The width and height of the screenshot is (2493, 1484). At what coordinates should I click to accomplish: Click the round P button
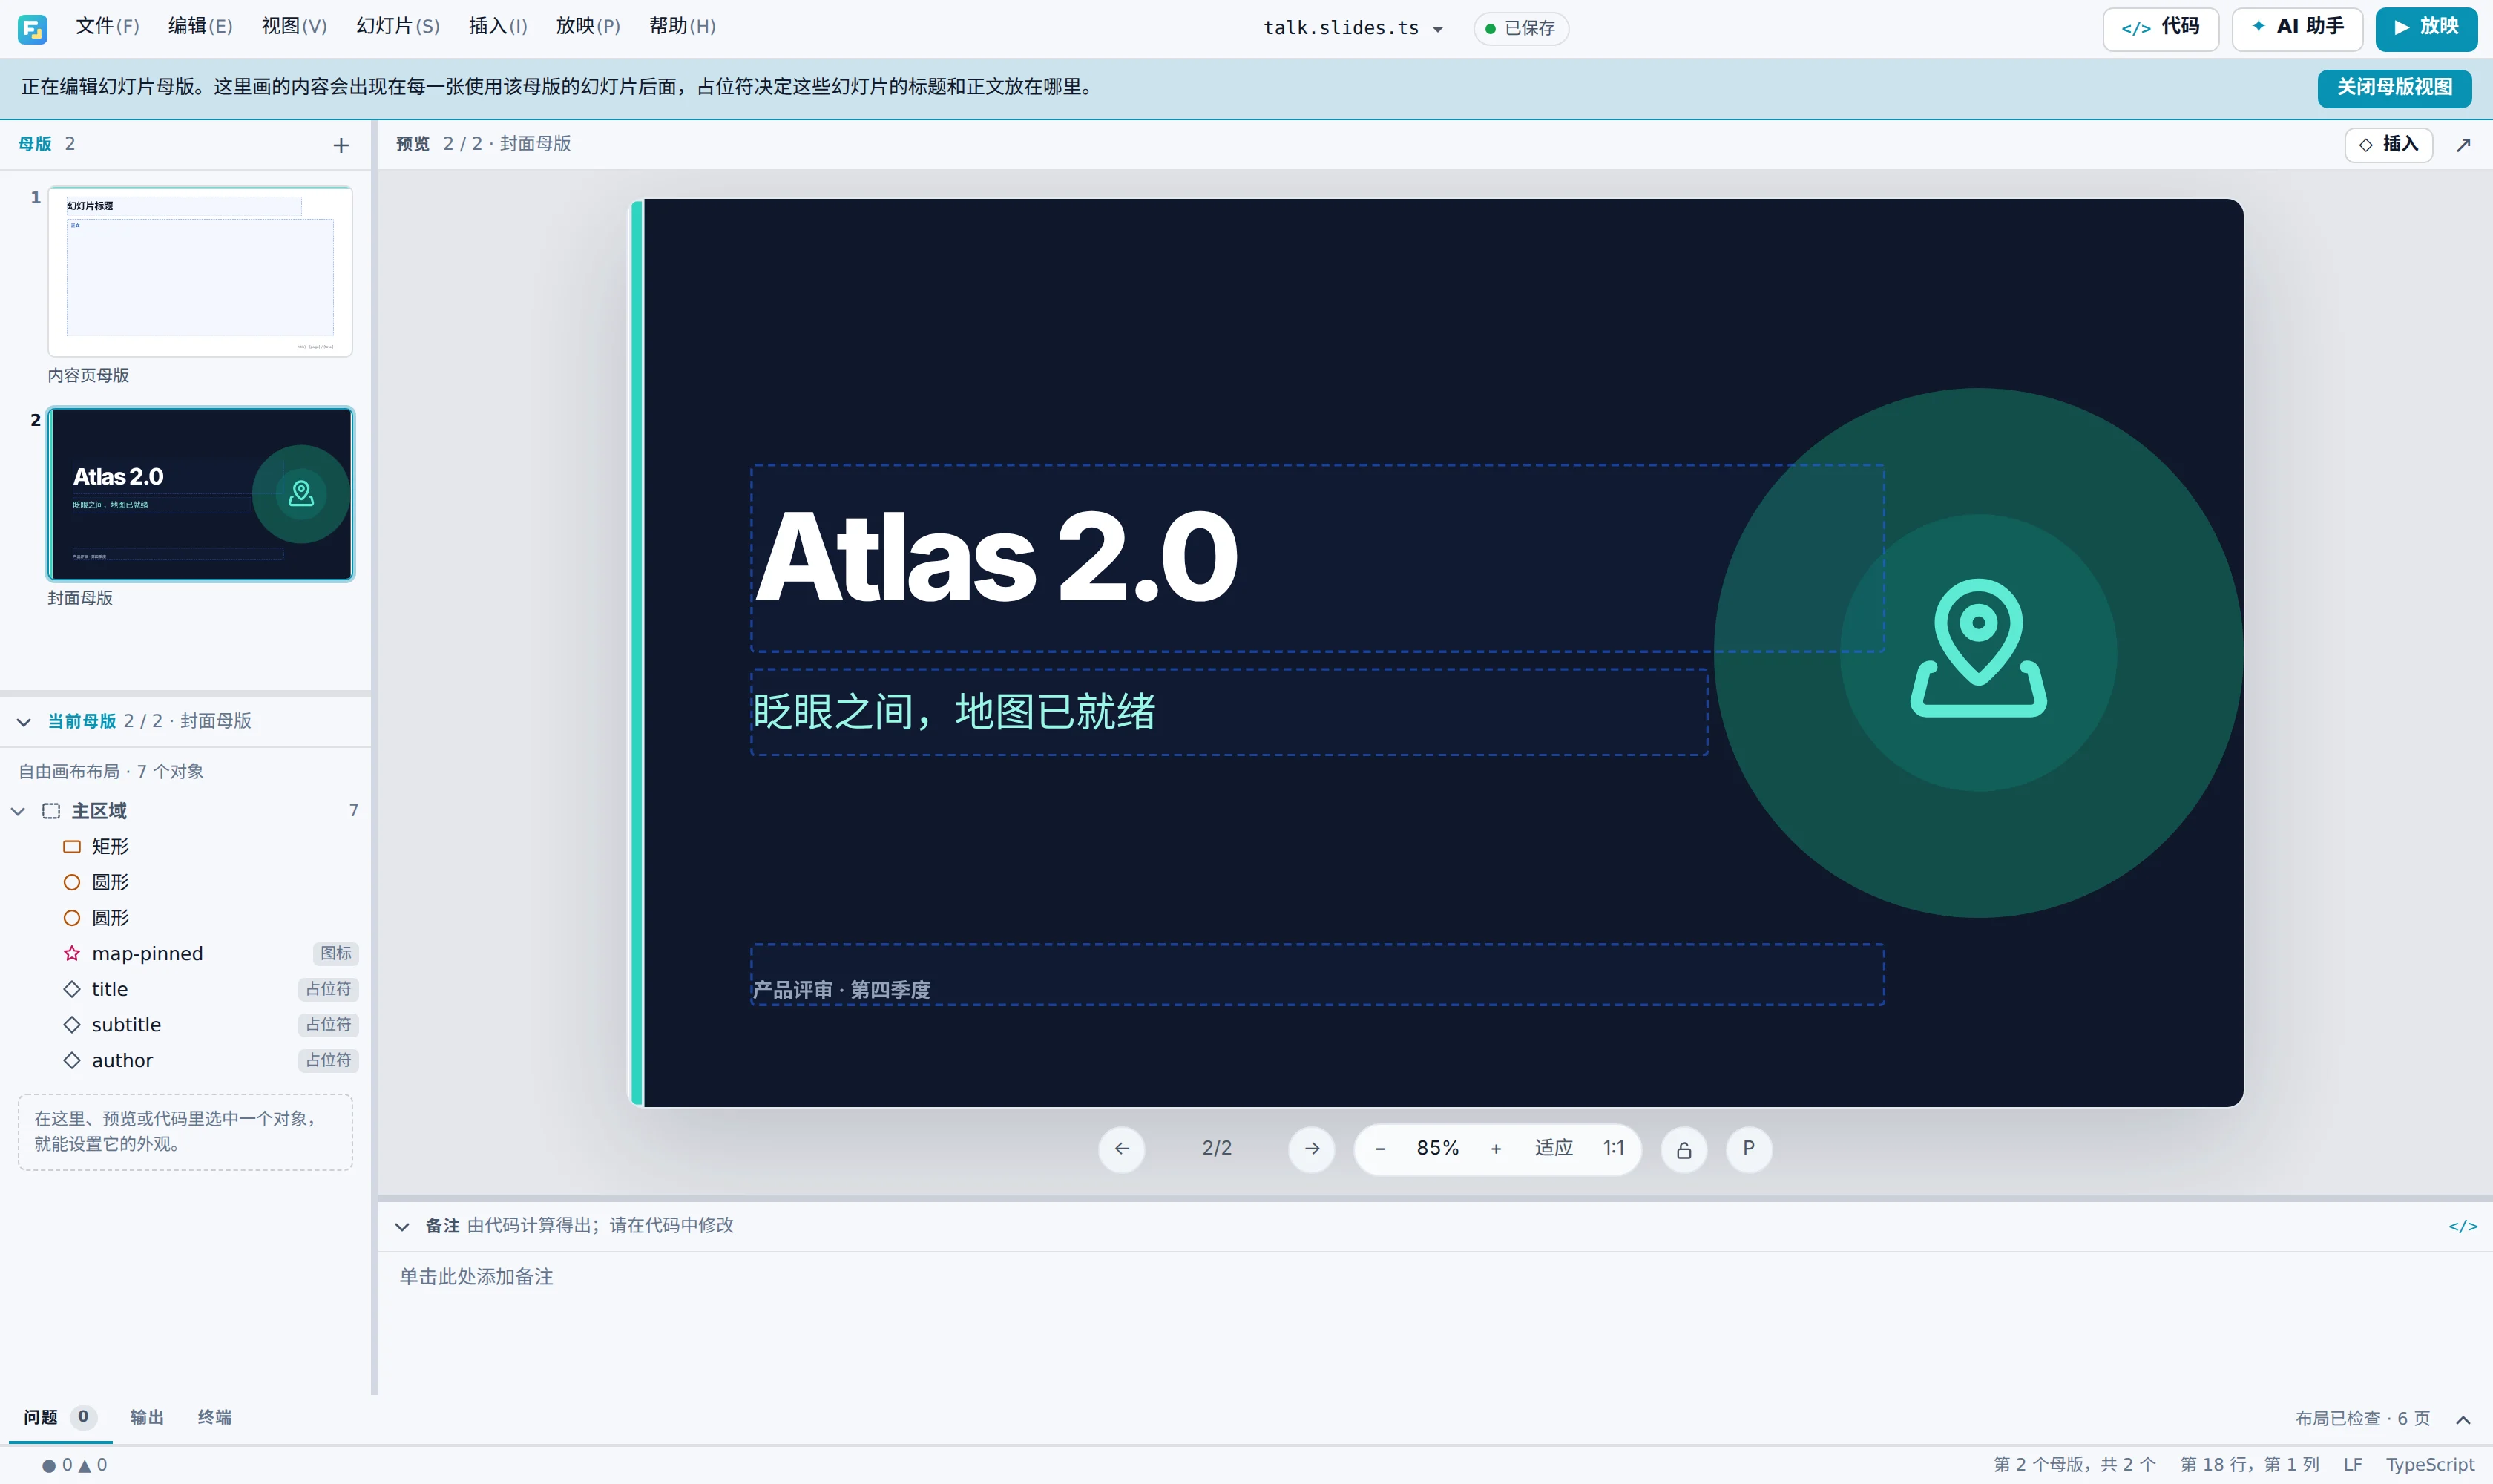point(1749,1149)
